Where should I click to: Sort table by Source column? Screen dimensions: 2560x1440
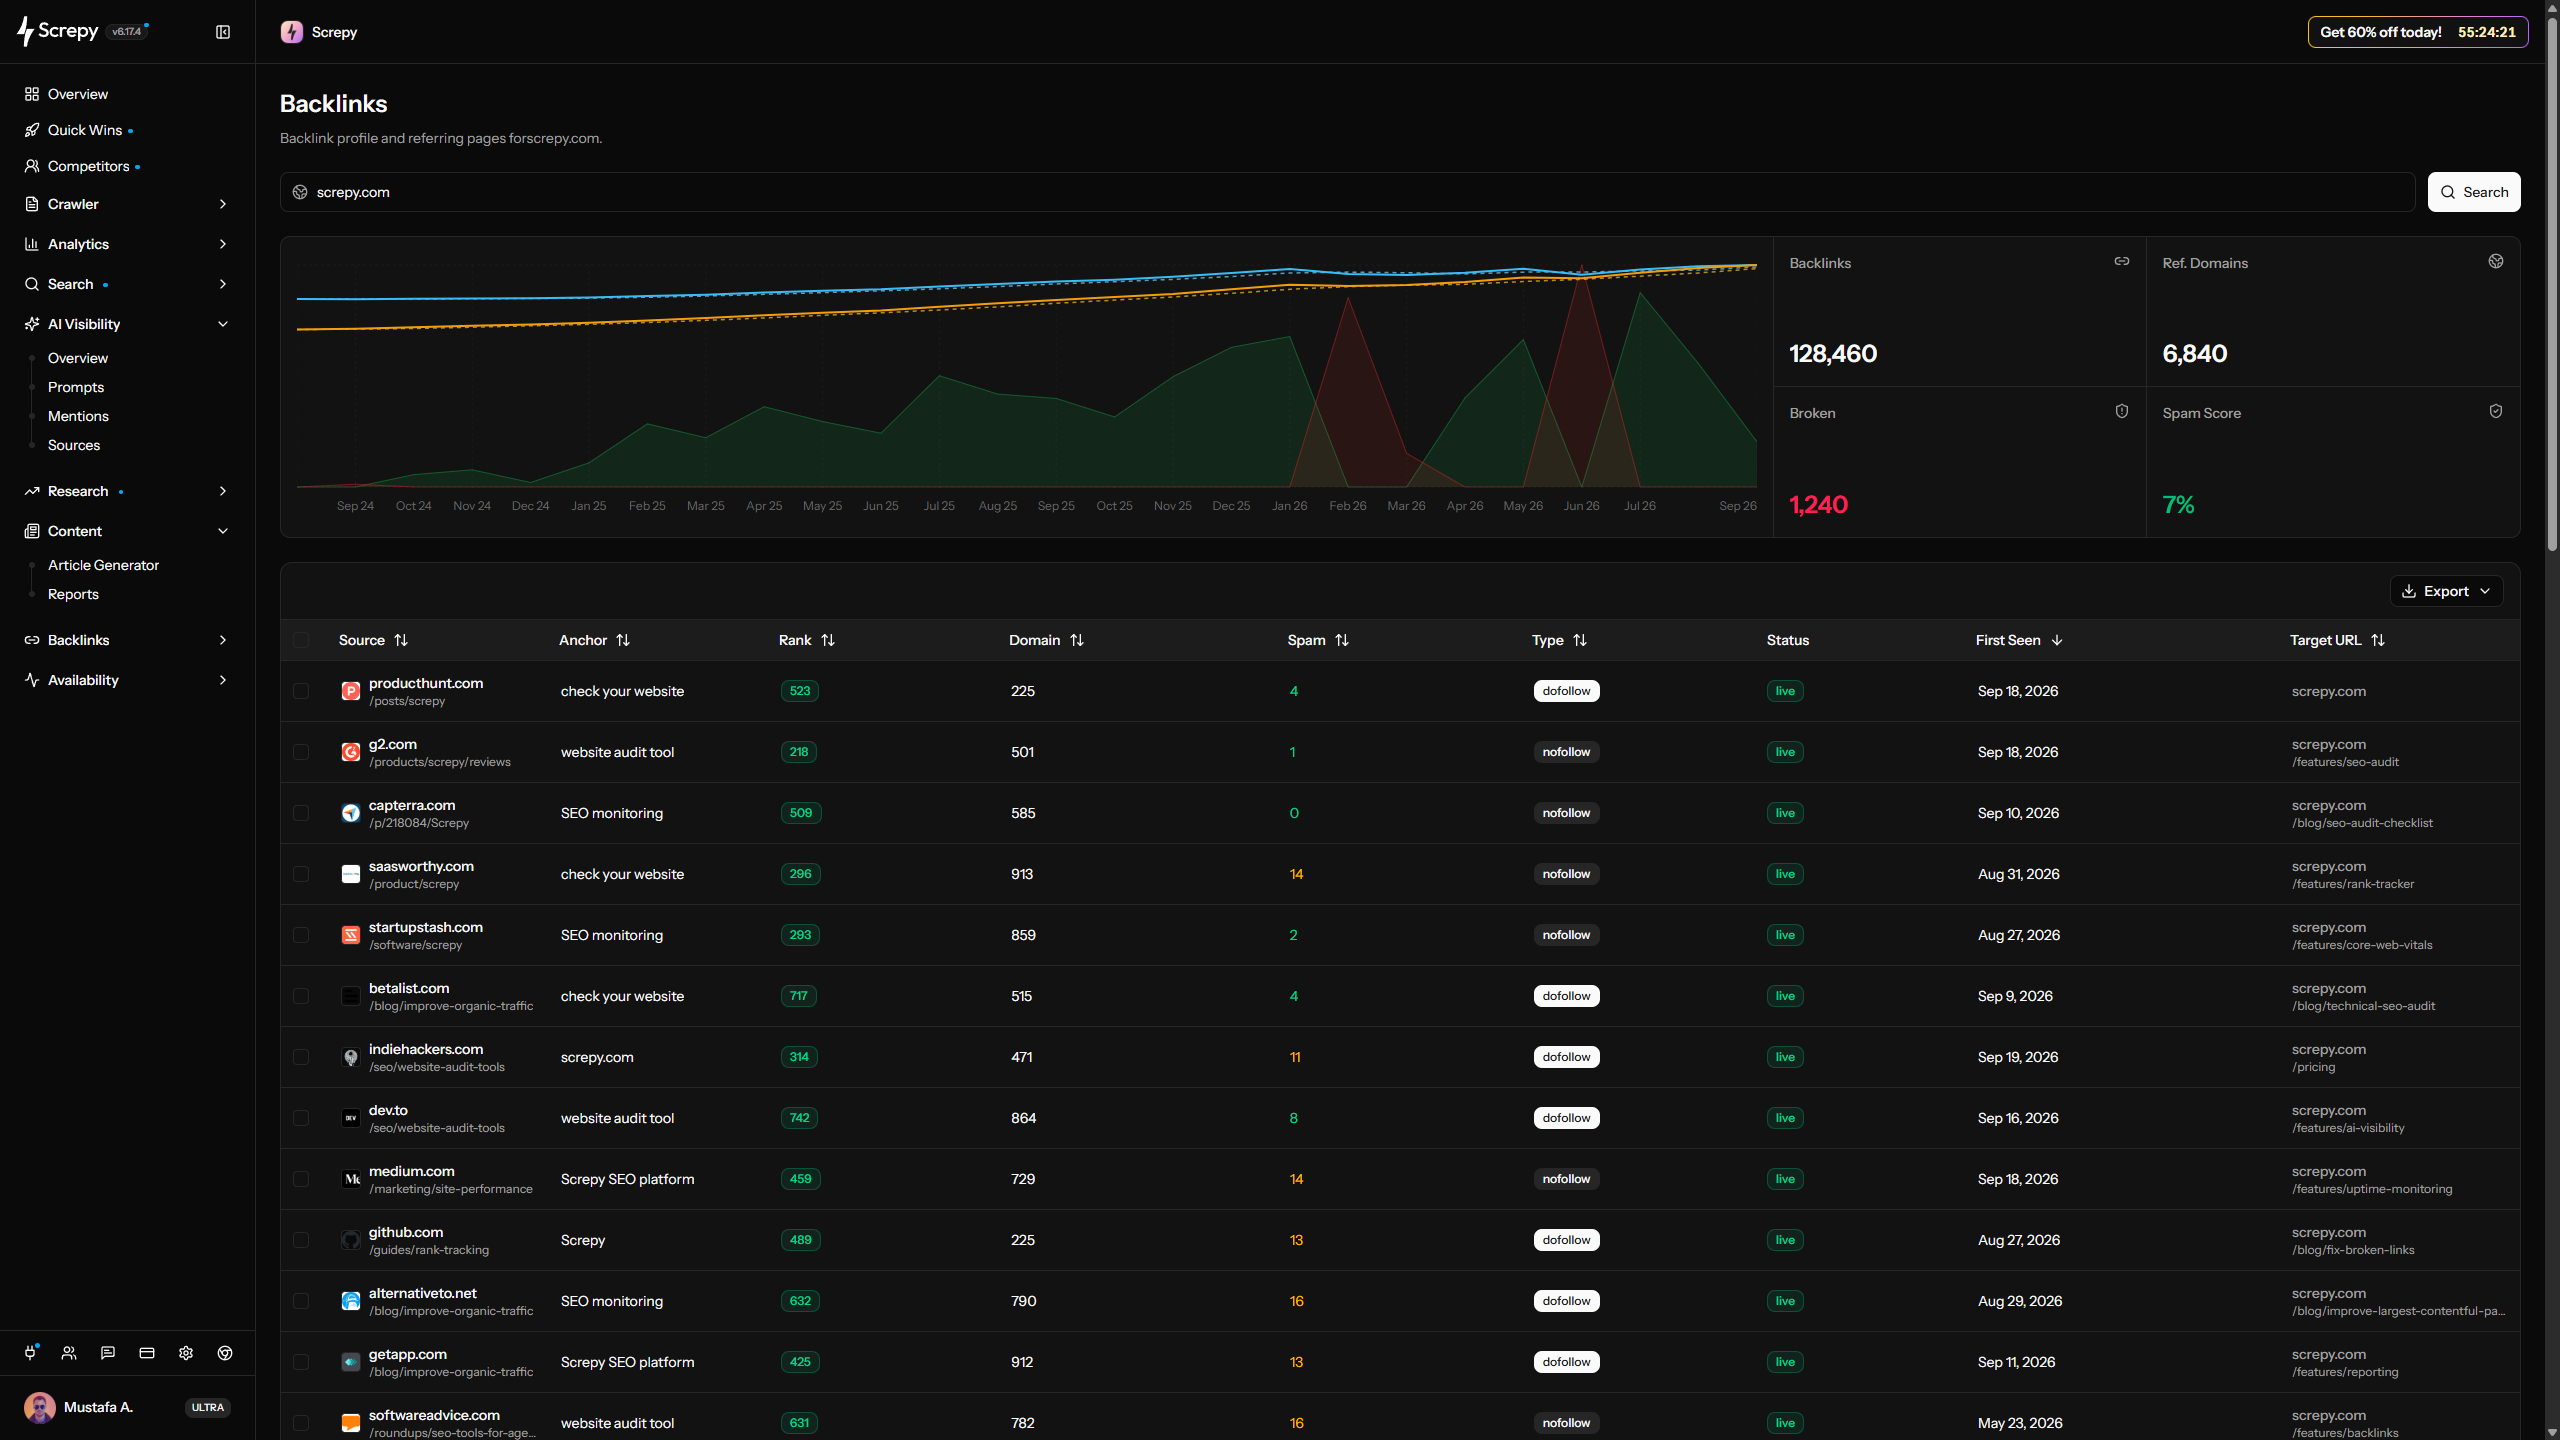point(373,640)
